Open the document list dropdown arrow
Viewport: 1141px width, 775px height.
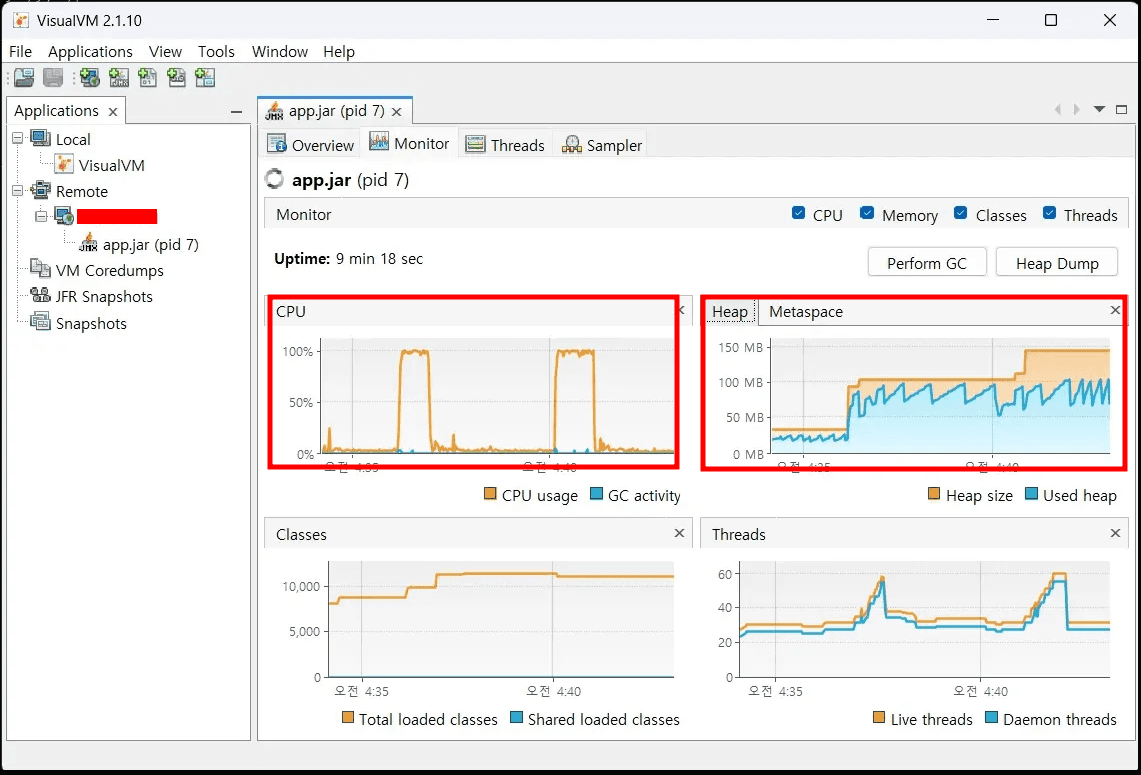[1099, 110]
